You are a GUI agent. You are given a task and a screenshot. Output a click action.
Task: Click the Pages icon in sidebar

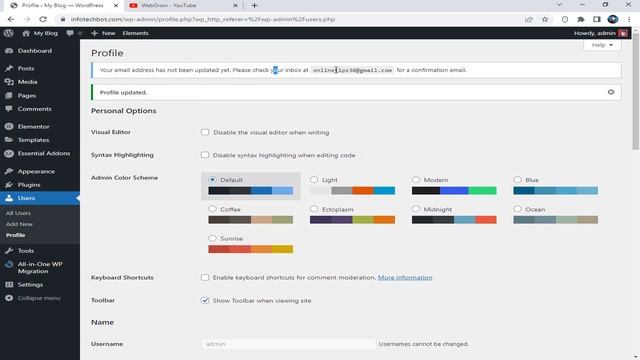[9, 95]
